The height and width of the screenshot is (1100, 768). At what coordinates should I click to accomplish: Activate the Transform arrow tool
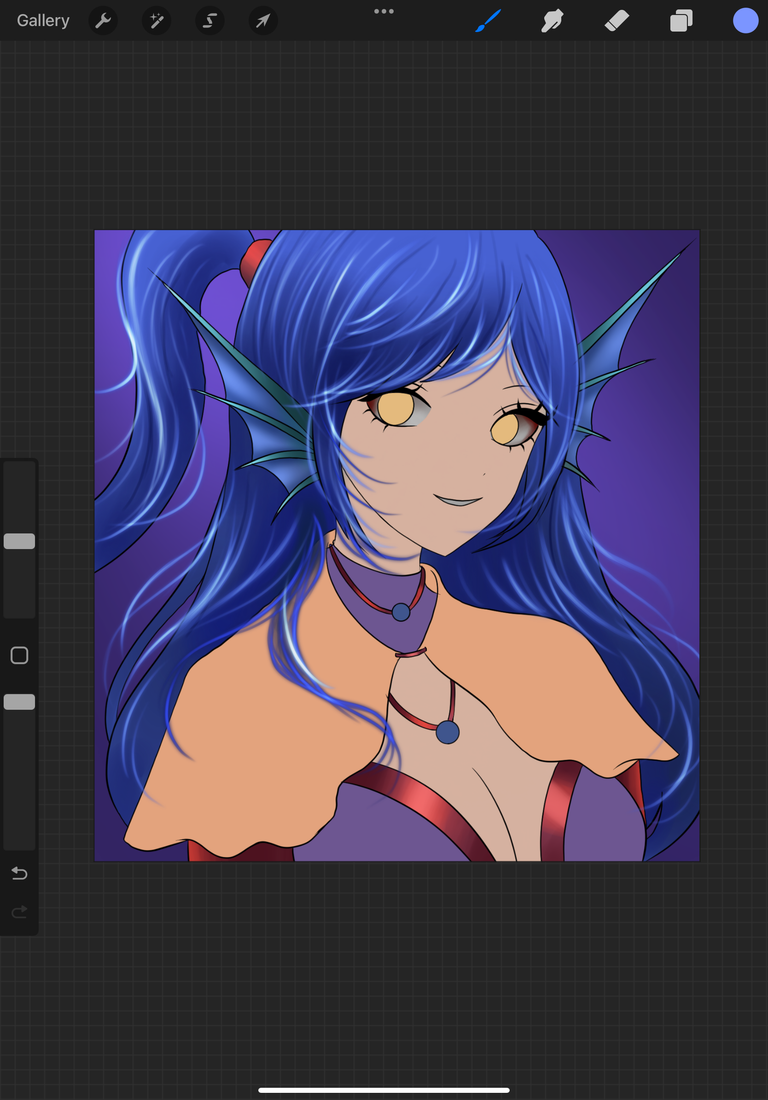pos(263,20)
